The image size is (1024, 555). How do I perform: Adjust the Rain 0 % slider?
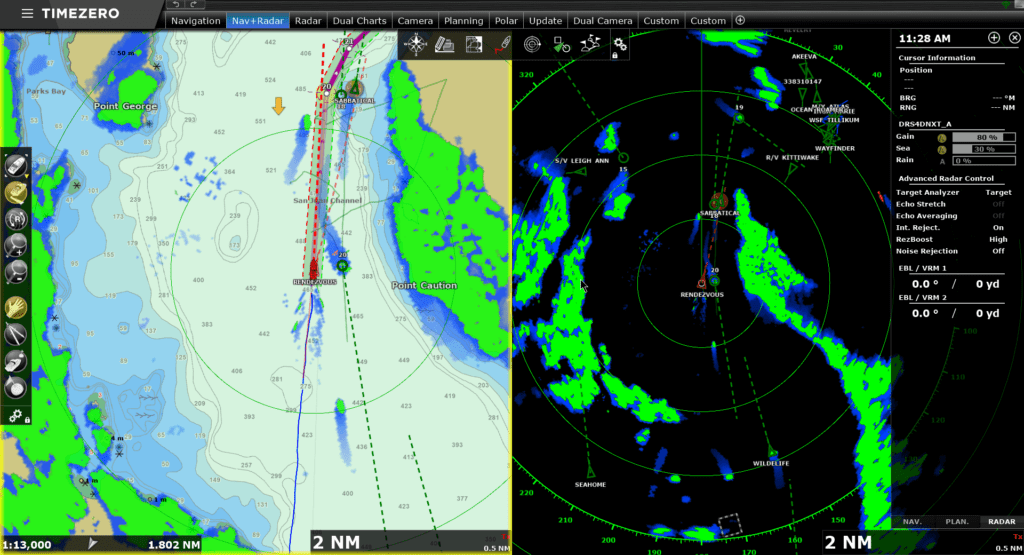(984, 161)
